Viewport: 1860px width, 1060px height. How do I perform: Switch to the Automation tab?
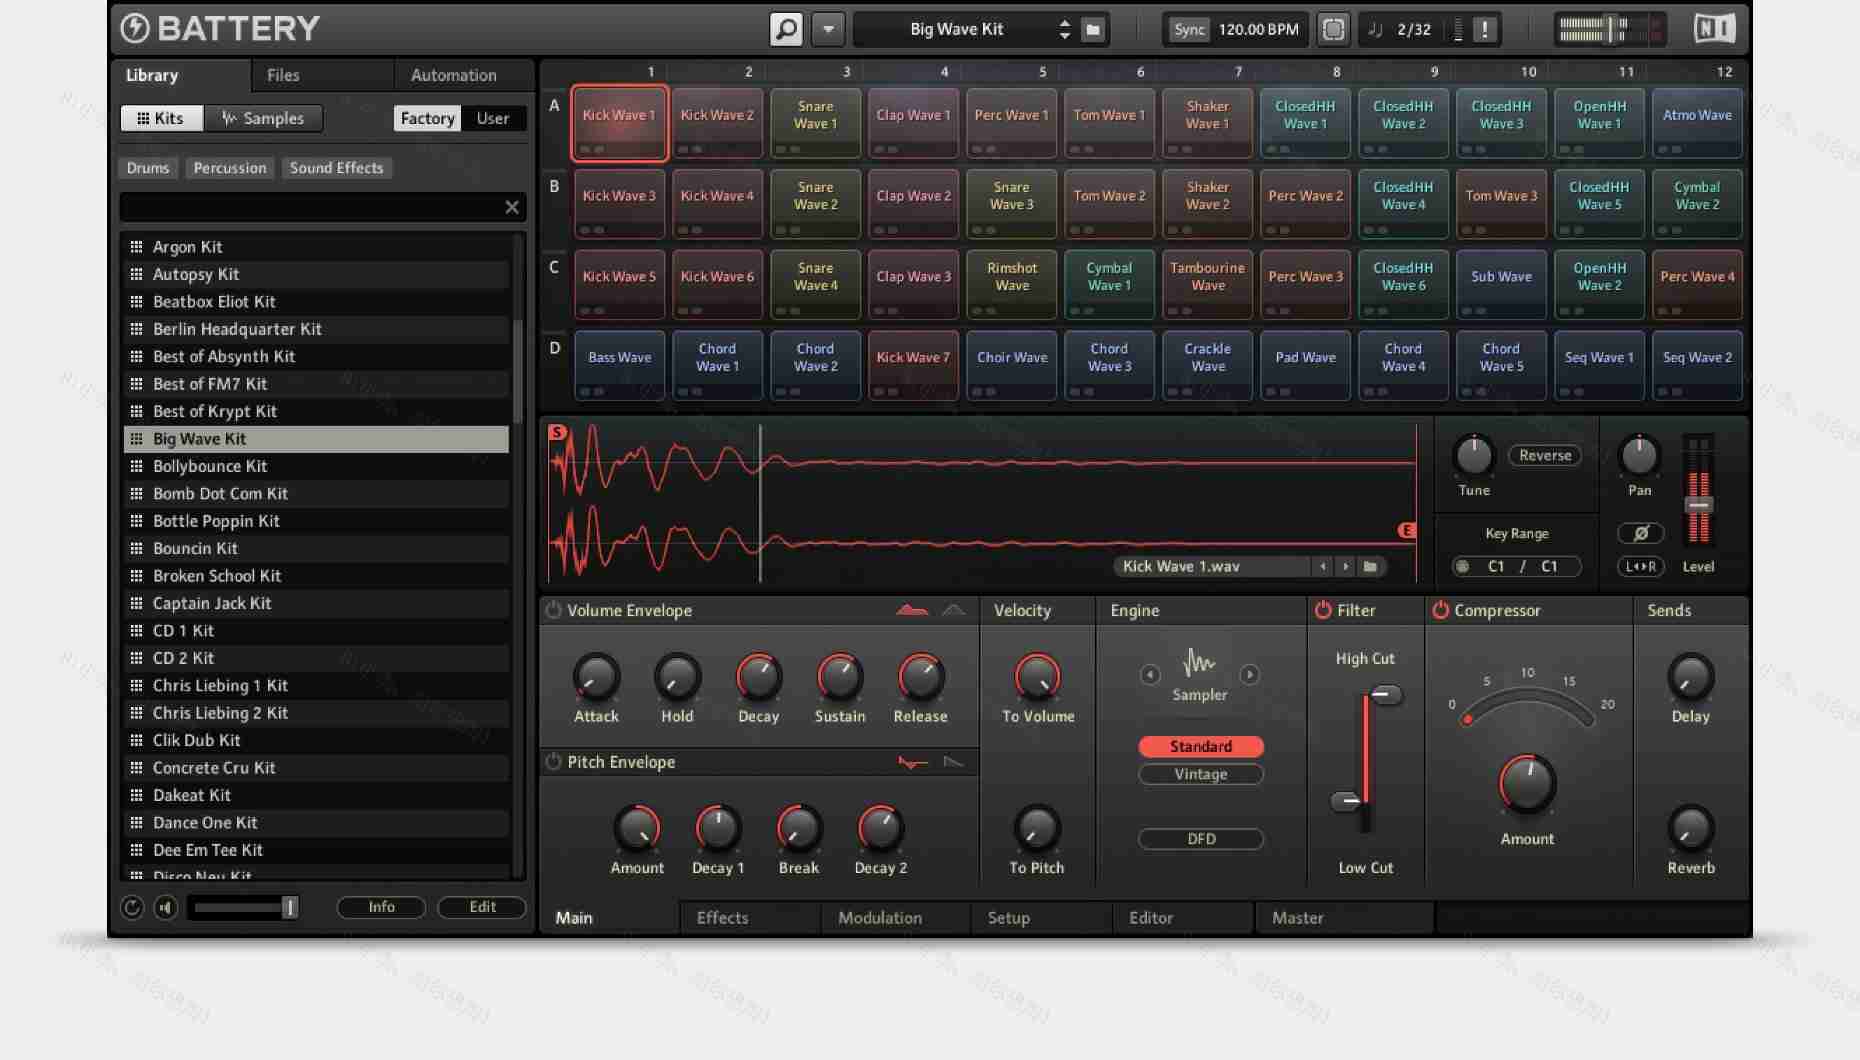pos(452,74)
